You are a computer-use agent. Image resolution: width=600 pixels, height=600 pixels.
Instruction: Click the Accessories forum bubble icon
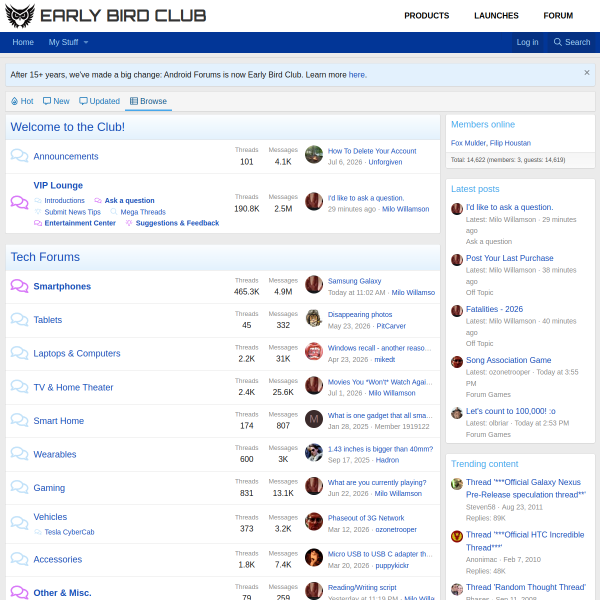tap(19, 559)
